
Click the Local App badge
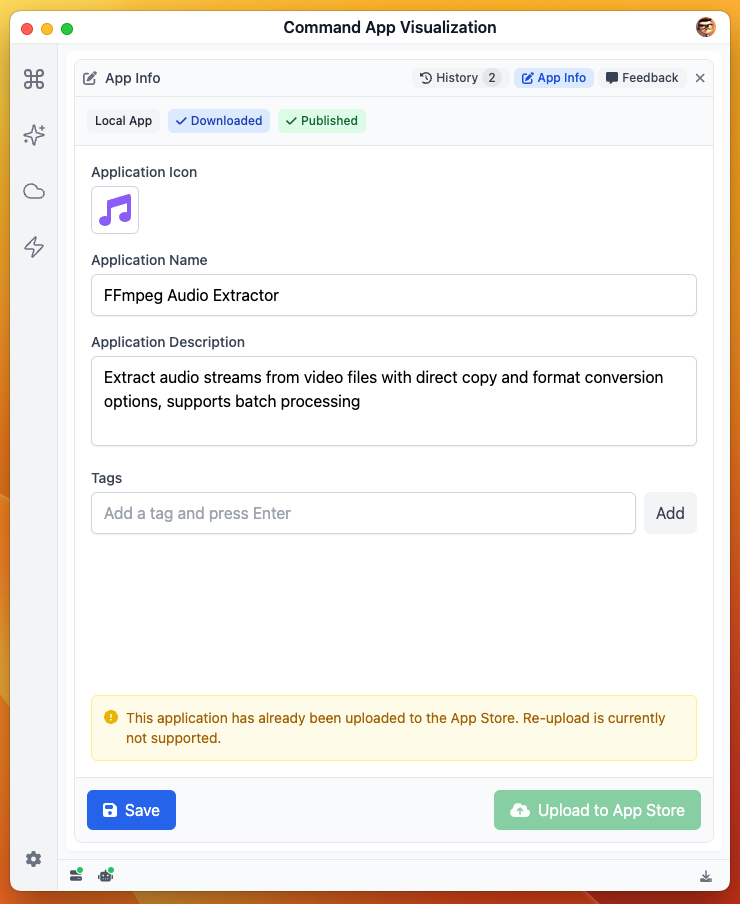tap(123, 120)
